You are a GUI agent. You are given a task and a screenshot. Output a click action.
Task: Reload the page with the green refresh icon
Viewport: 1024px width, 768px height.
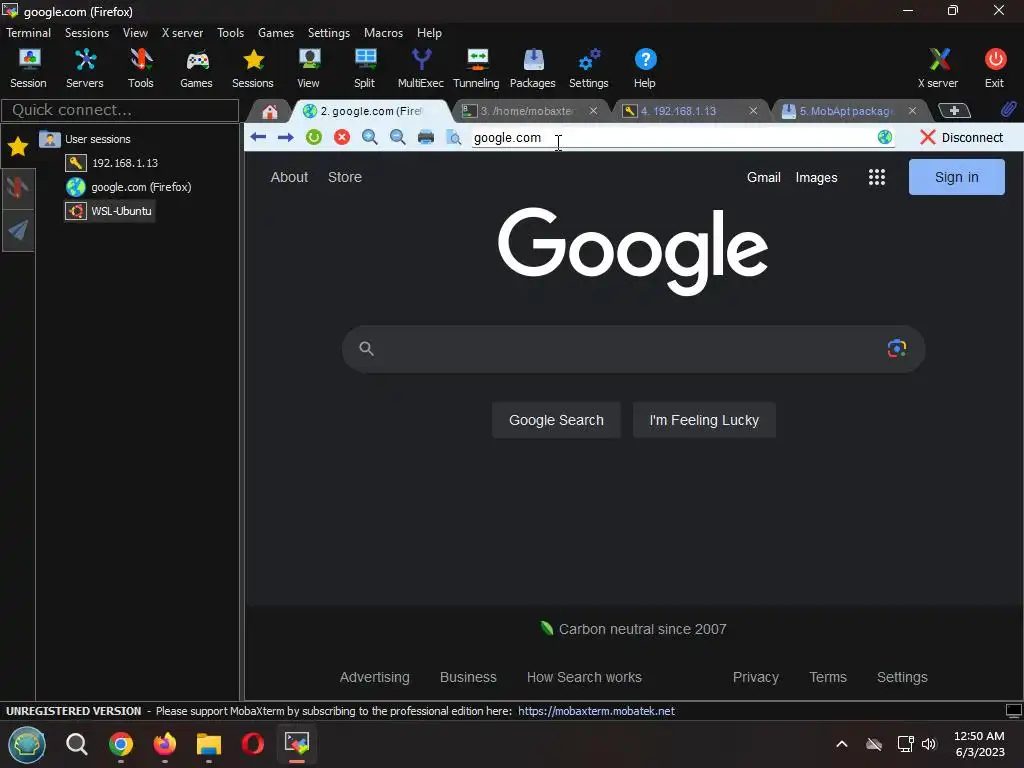click(314, 137)
